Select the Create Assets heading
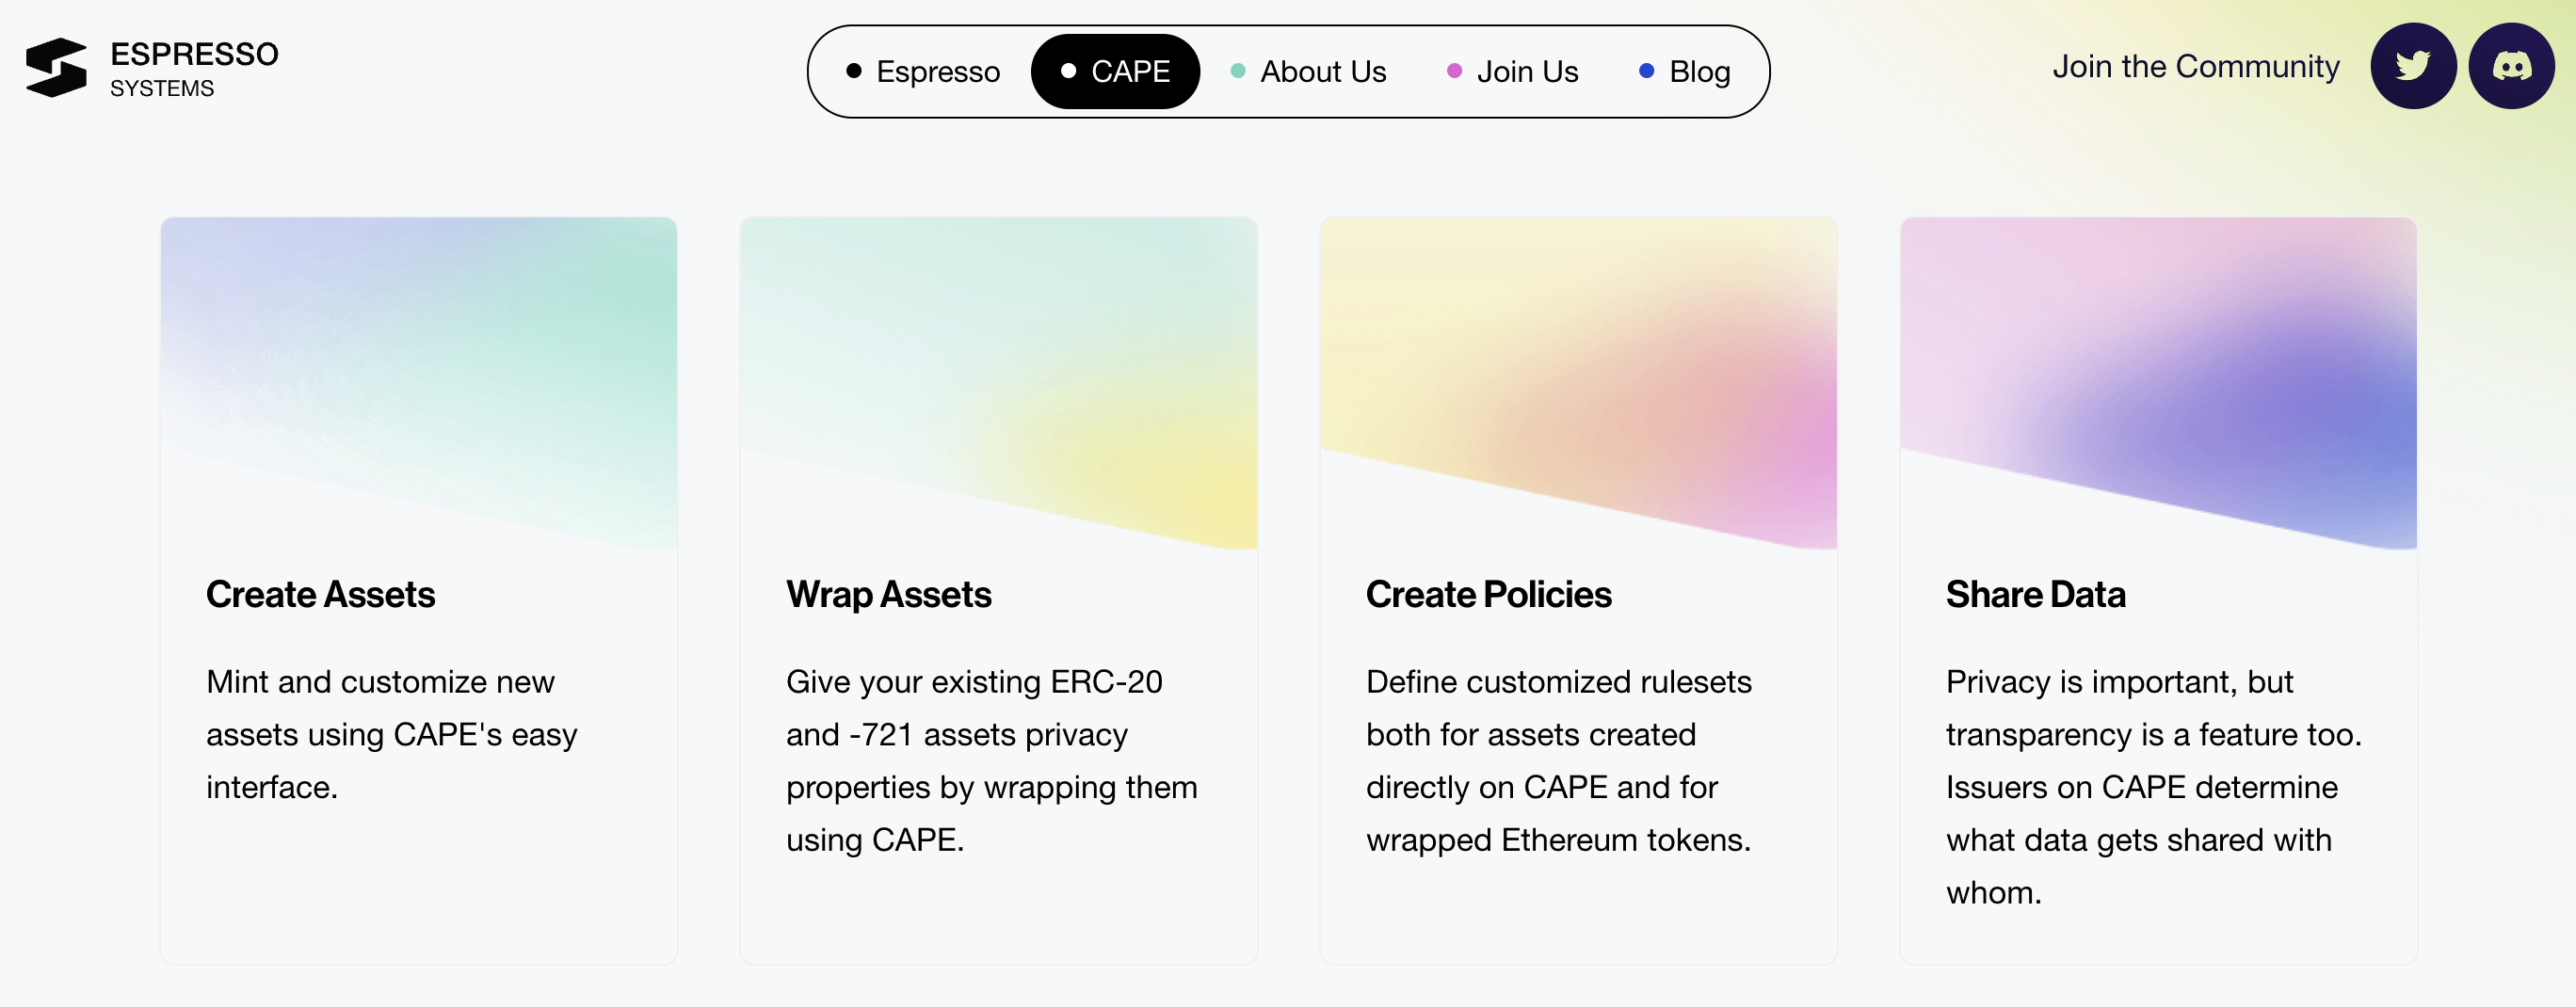This screenshot has height=1007, width=2576. pyautogui.click(x=320, y=595)
